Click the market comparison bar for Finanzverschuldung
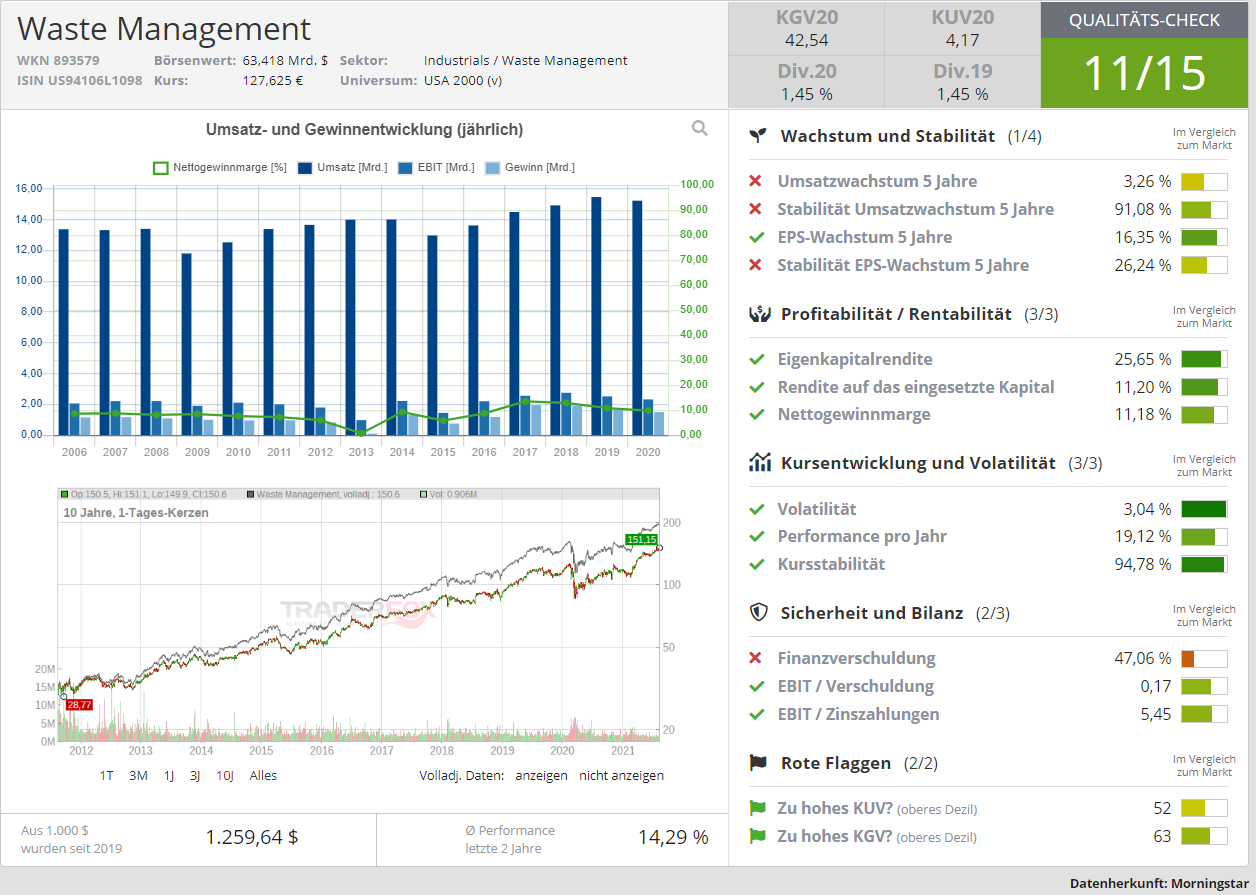 point(1204,659)
